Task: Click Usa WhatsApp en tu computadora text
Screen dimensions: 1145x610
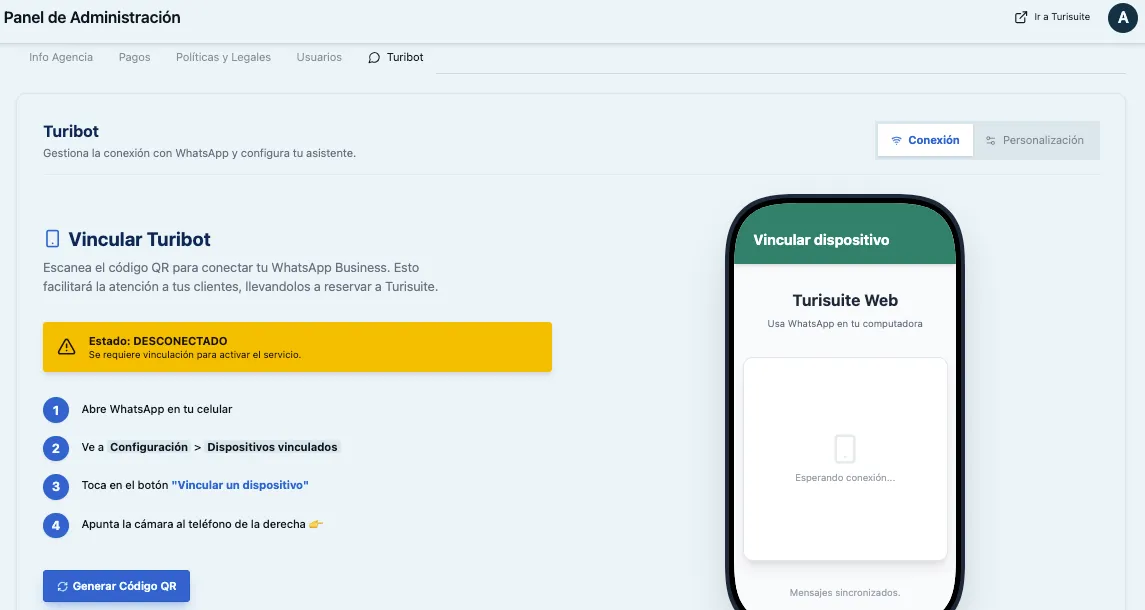Action: (x=845, y=324)
